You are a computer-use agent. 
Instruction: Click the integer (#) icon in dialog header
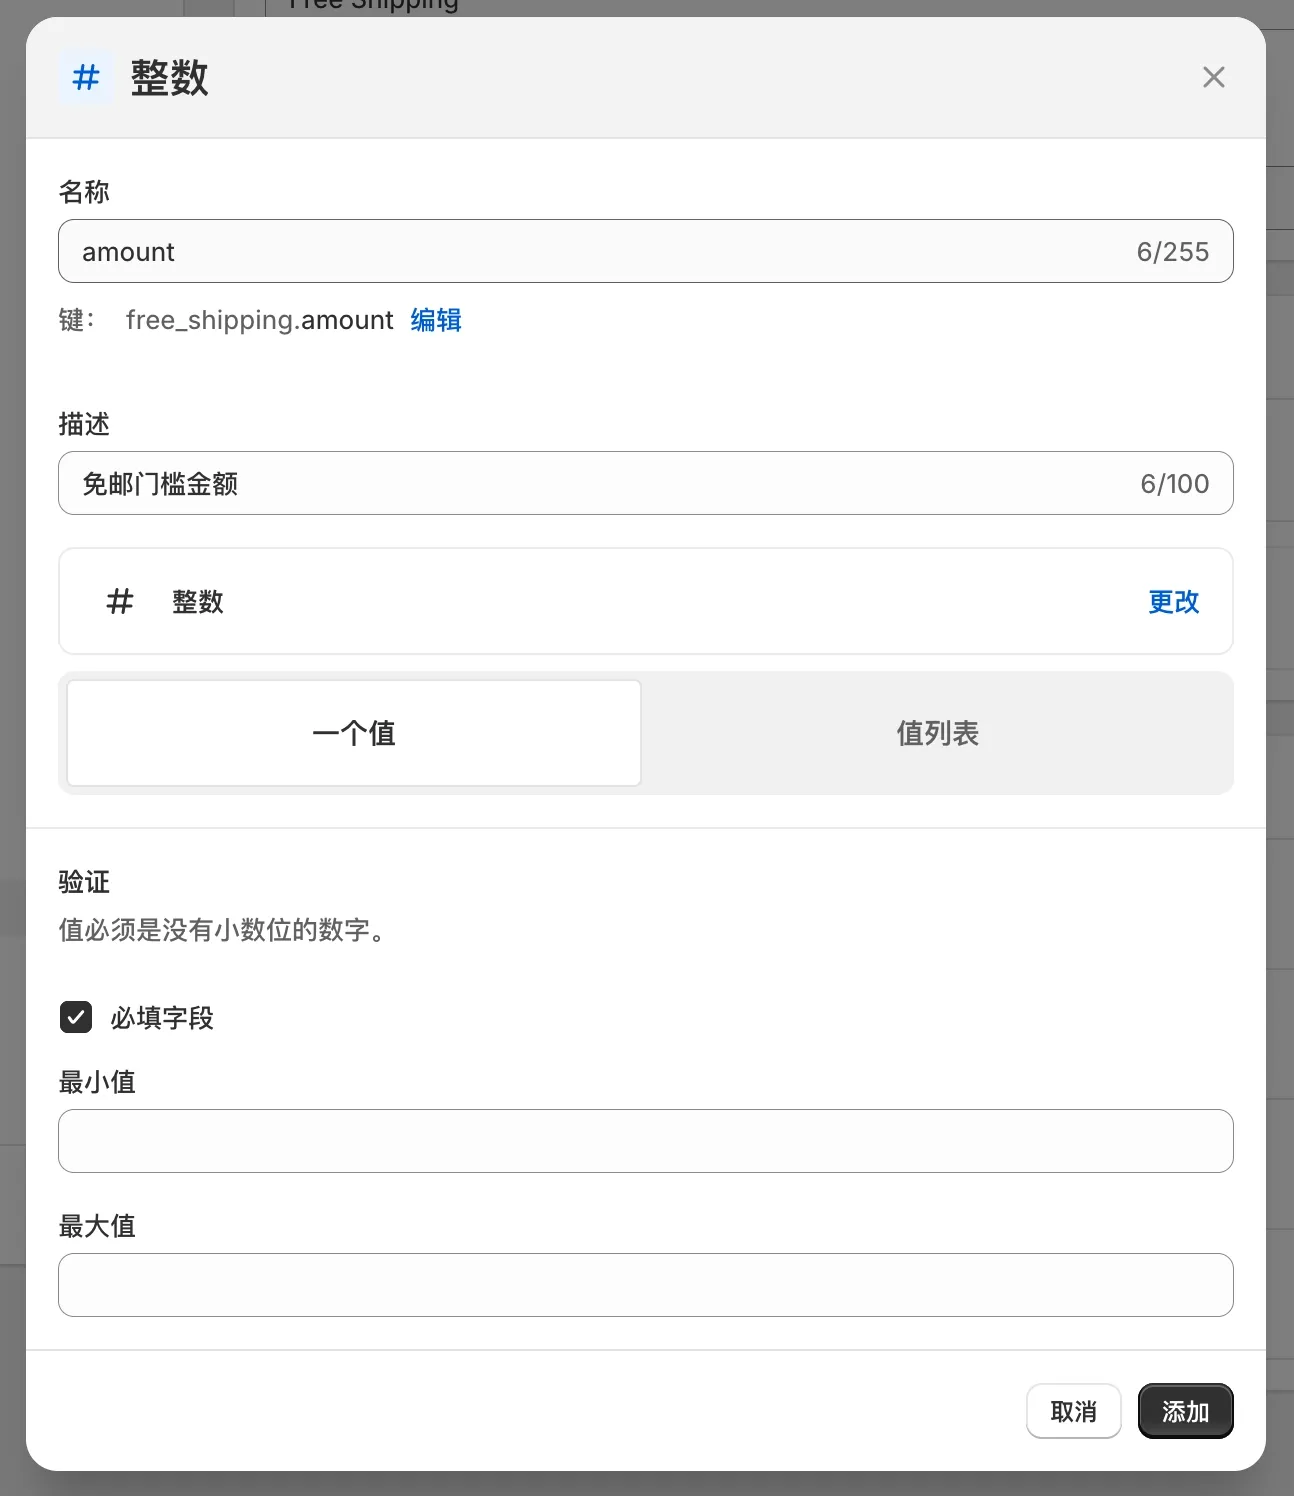[84, 77]
